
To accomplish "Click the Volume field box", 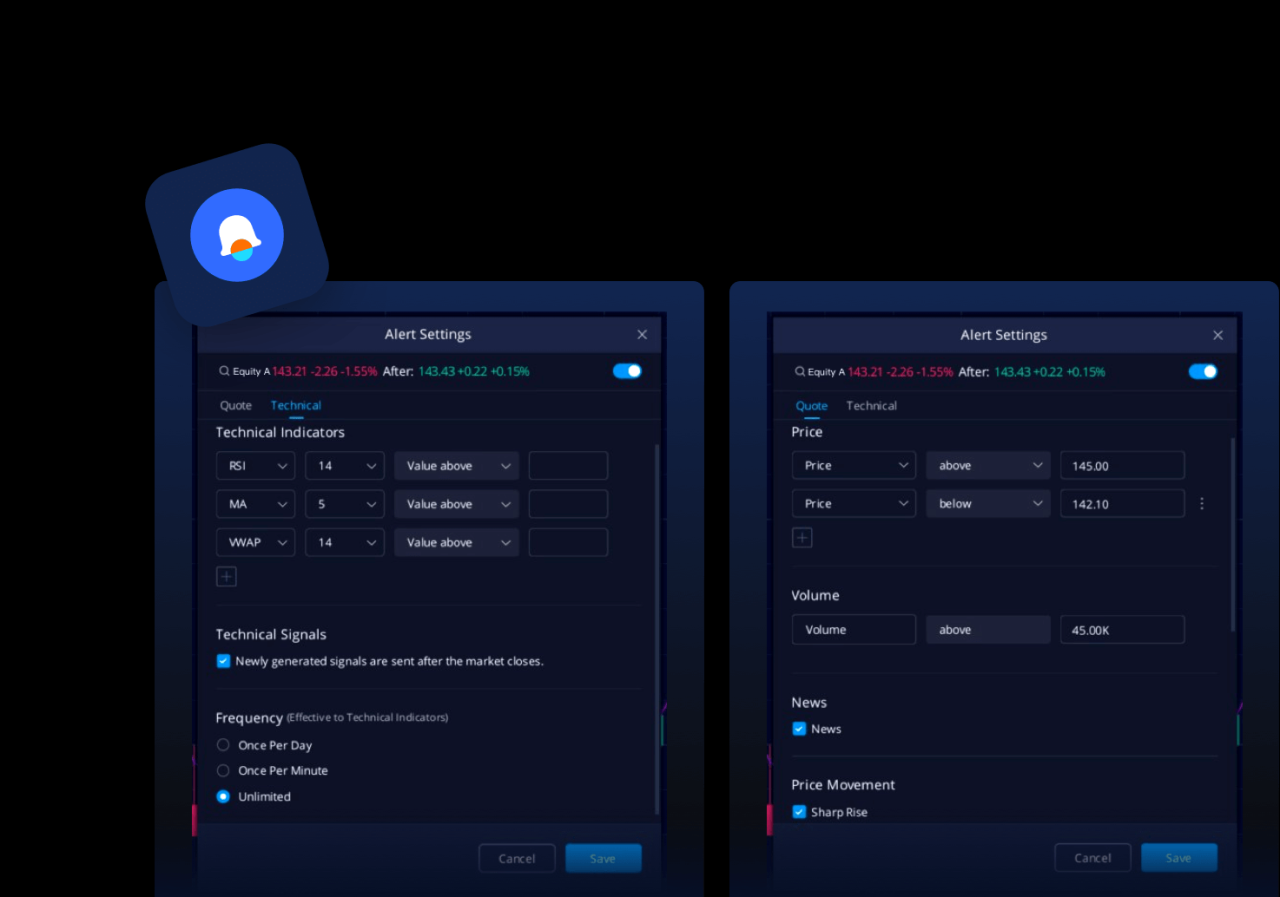I will tap(854, 630).
